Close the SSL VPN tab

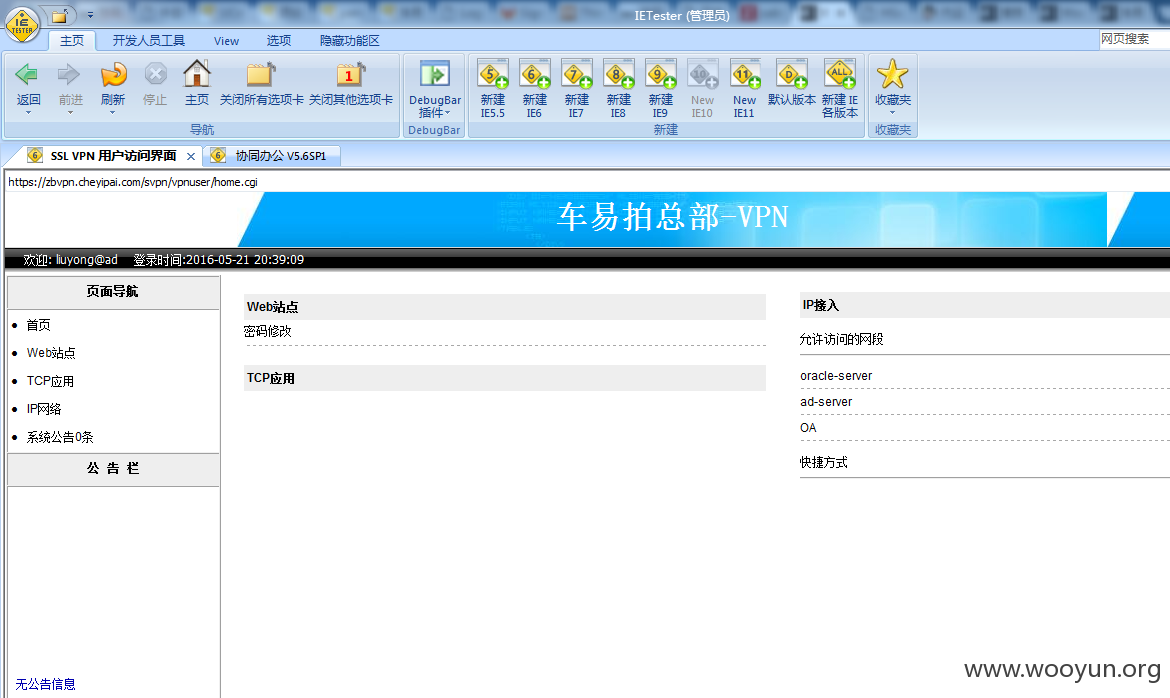pos(191,156)
